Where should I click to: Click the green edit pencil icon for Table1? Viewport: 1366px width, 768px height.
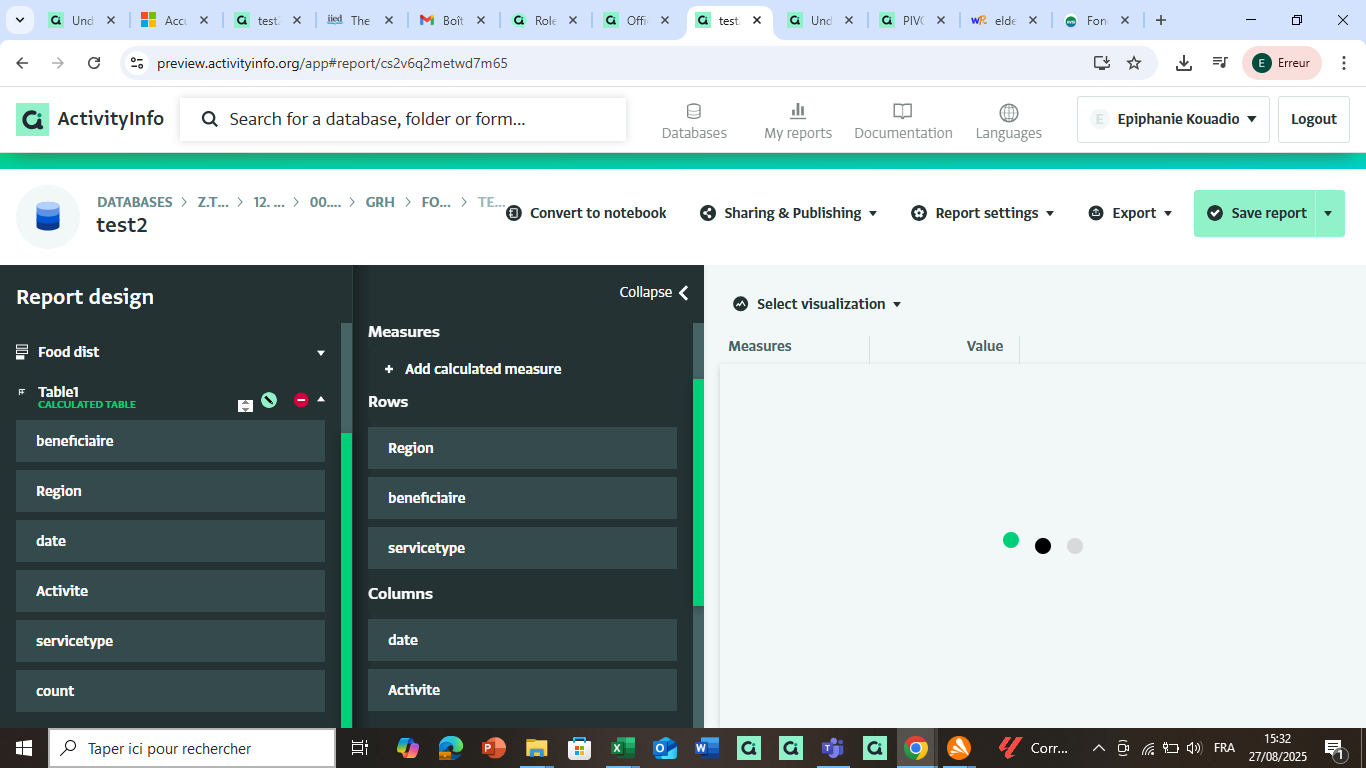268,400
